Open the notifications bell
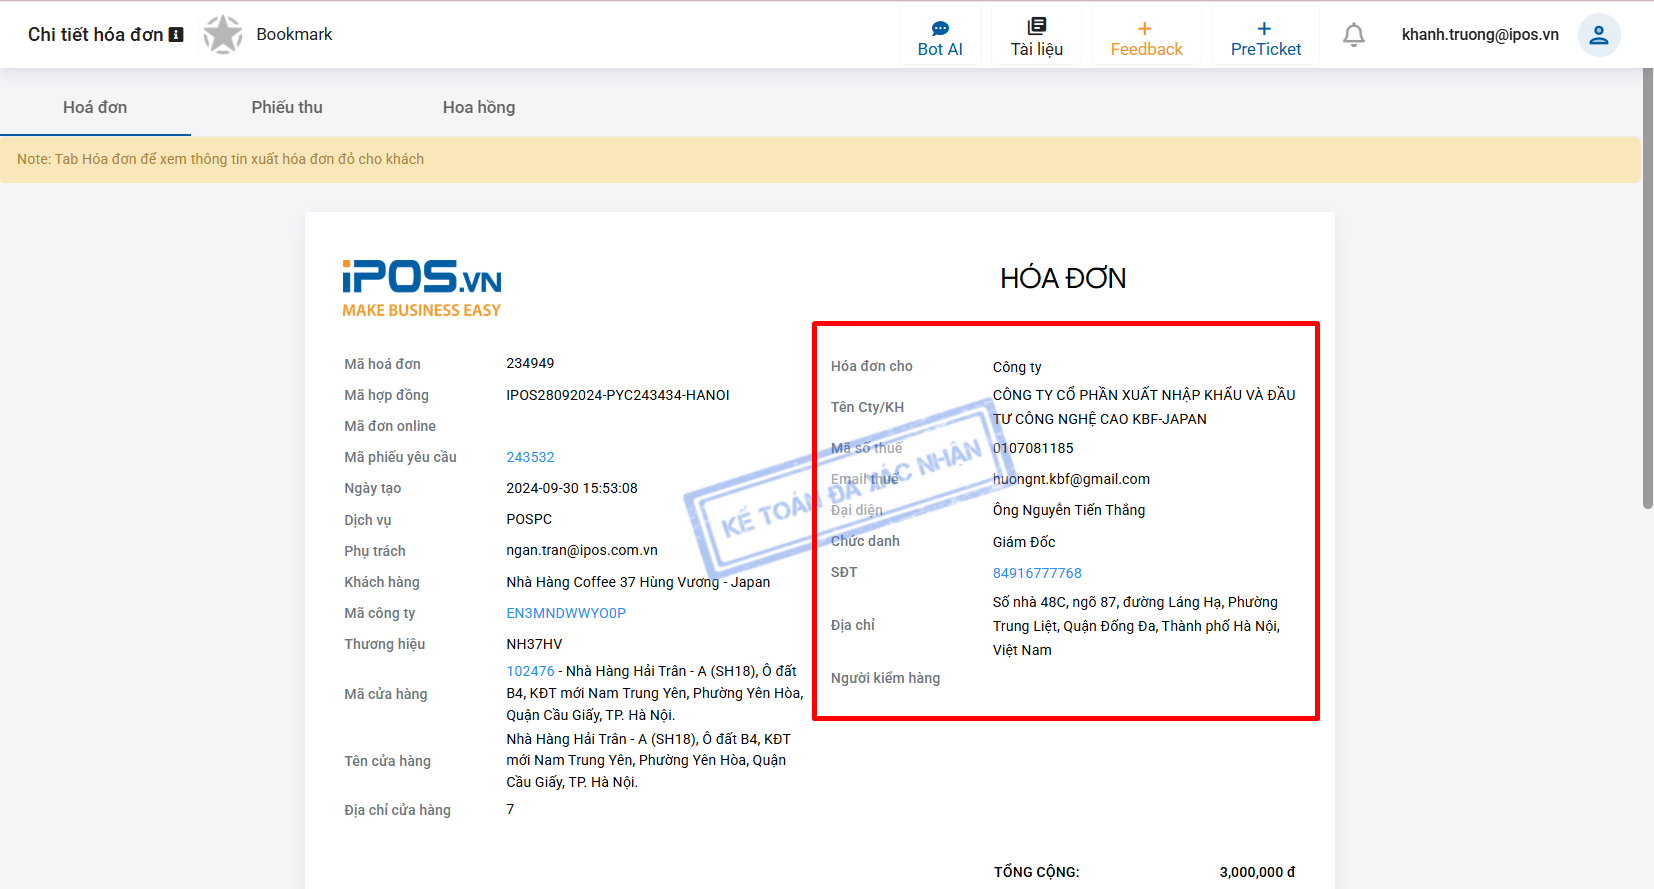The height and width of the screenshot is (889, 1654). pos(1354,35)
